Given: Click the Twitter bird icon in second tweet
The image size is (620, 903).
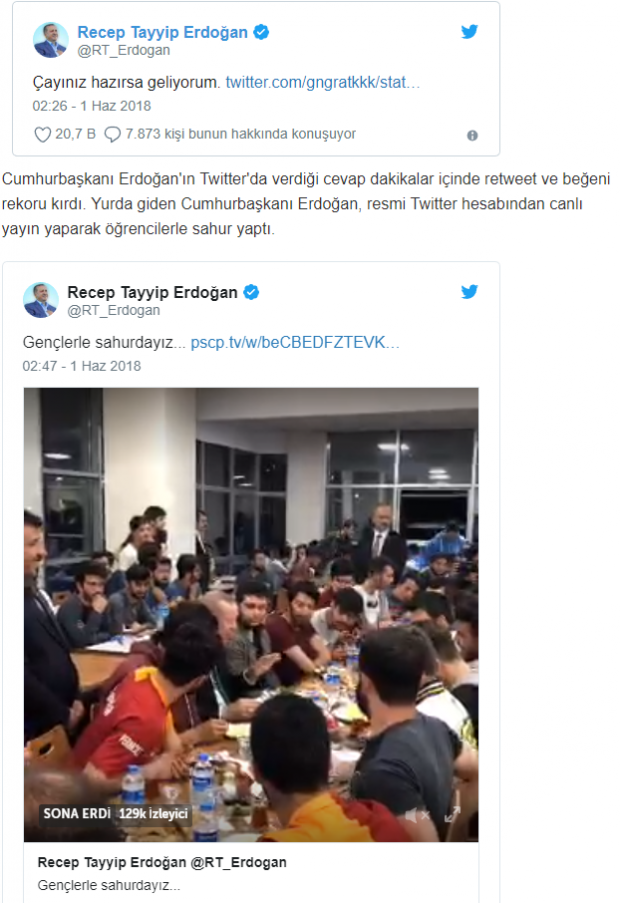Looking at the screenshot, I should coord(469,291).
